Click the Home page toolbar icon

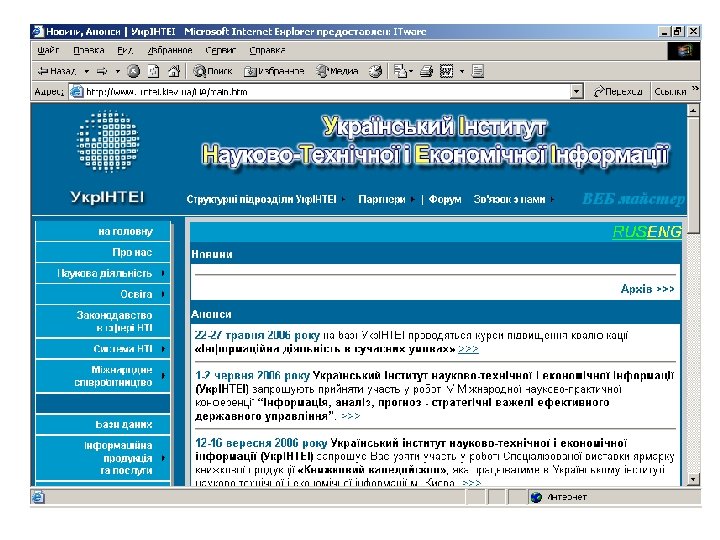[x=174, y=71]
